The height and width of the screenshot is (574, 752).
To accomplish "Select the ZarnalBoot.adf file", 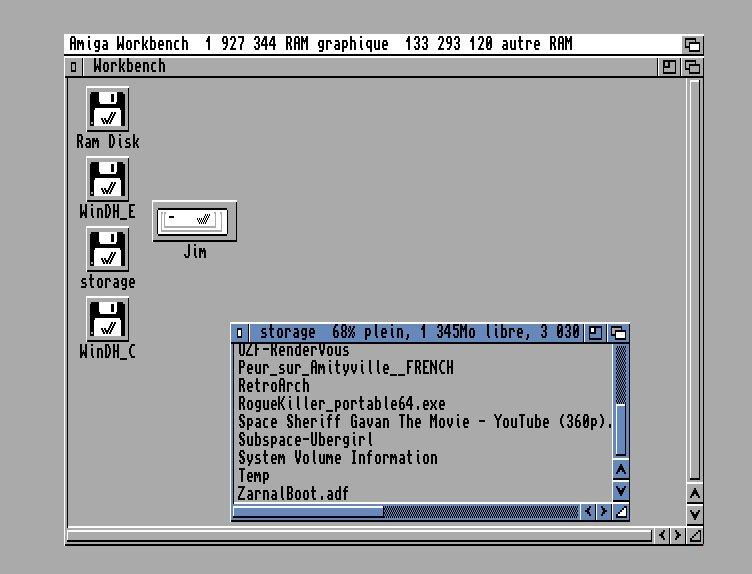I will click(293, 493).
